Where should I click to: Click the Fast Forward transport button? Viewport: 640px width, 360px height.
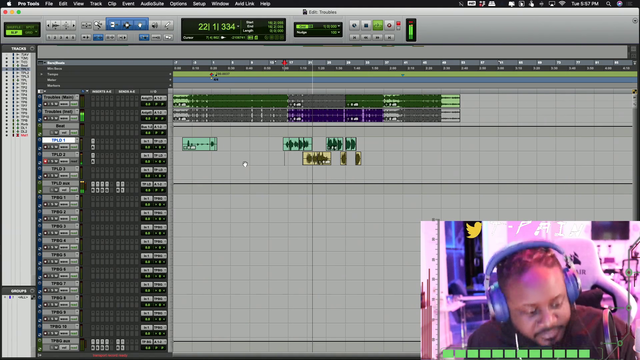[x=378, y=37]
